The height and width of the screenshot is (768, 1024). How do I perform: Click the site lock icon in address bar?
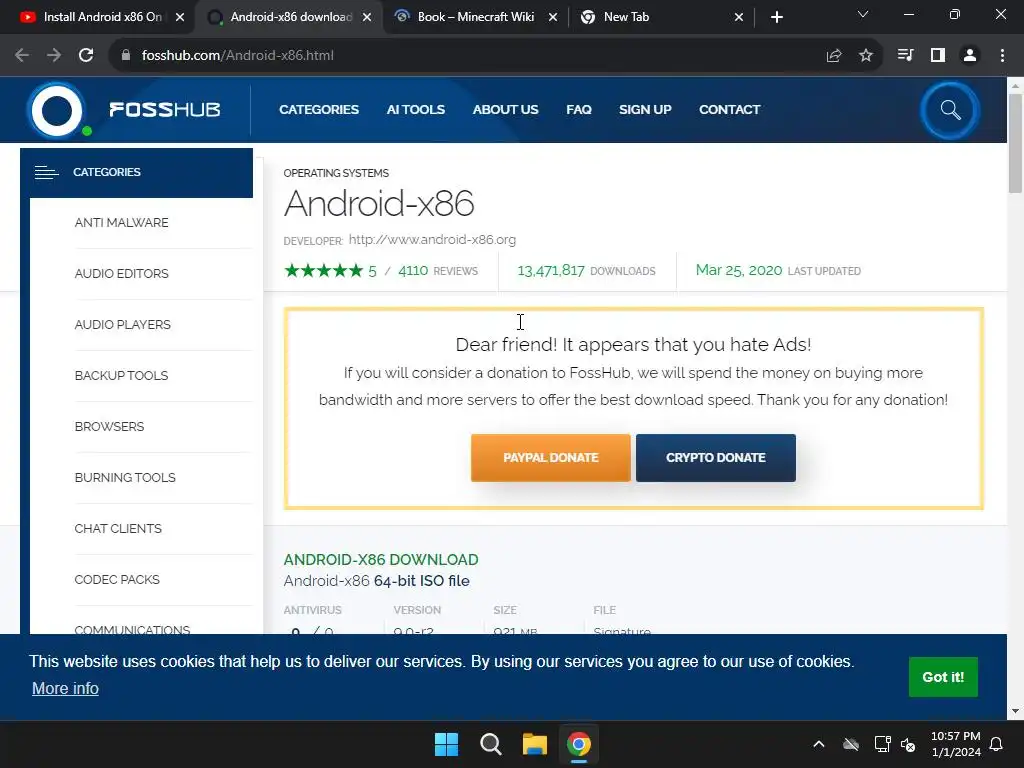pyautogui.click(x=126, y=56)
